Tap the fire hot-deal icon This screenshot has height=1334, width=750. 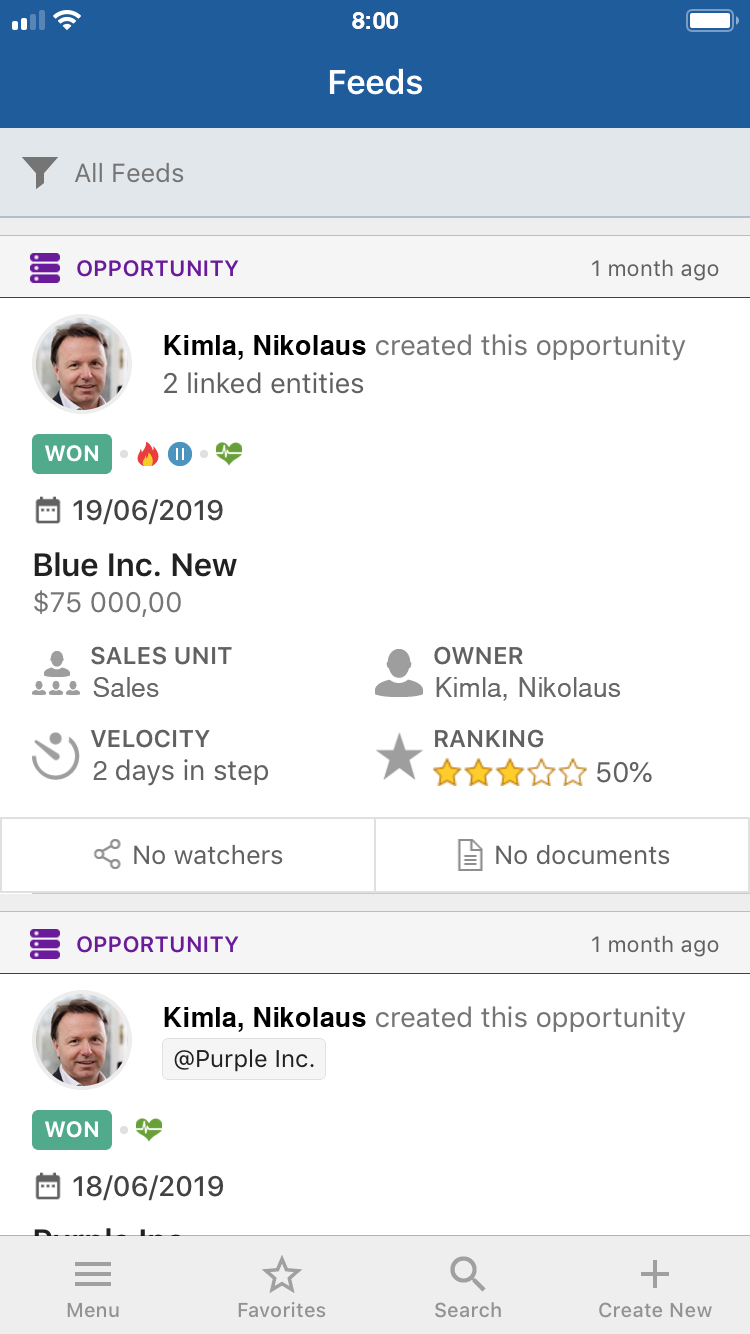148,455
